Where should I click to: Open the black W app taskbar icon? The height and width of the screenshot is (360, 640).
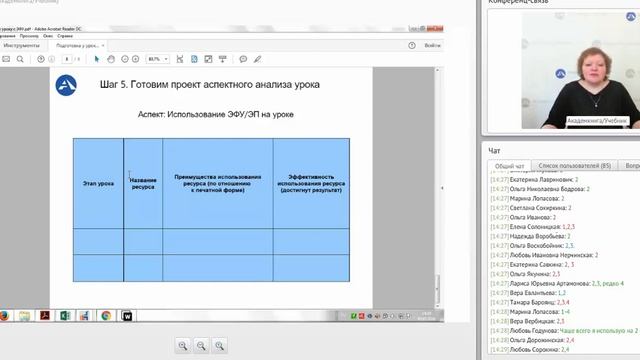point(127,316)
